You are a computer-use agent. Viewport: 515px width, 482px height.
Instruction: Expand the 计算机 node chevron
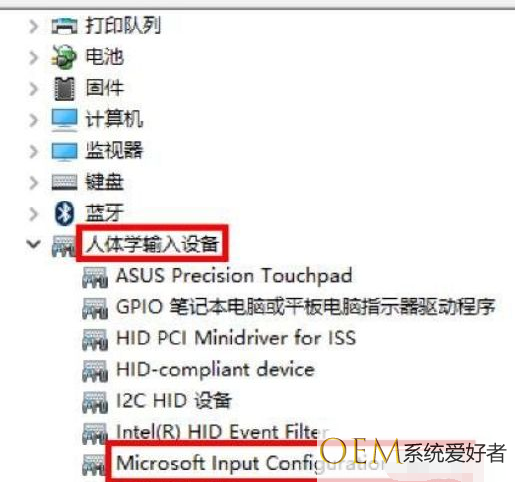coord(33,120)
